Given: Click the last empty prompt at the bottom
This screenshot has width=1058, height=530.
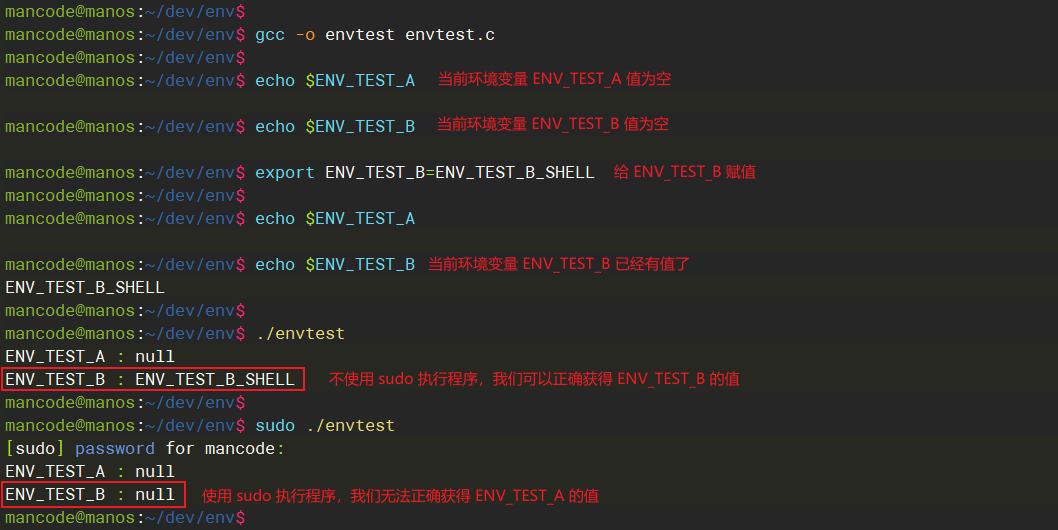Looking at the screenshot, I should click(x=124, y=517).
